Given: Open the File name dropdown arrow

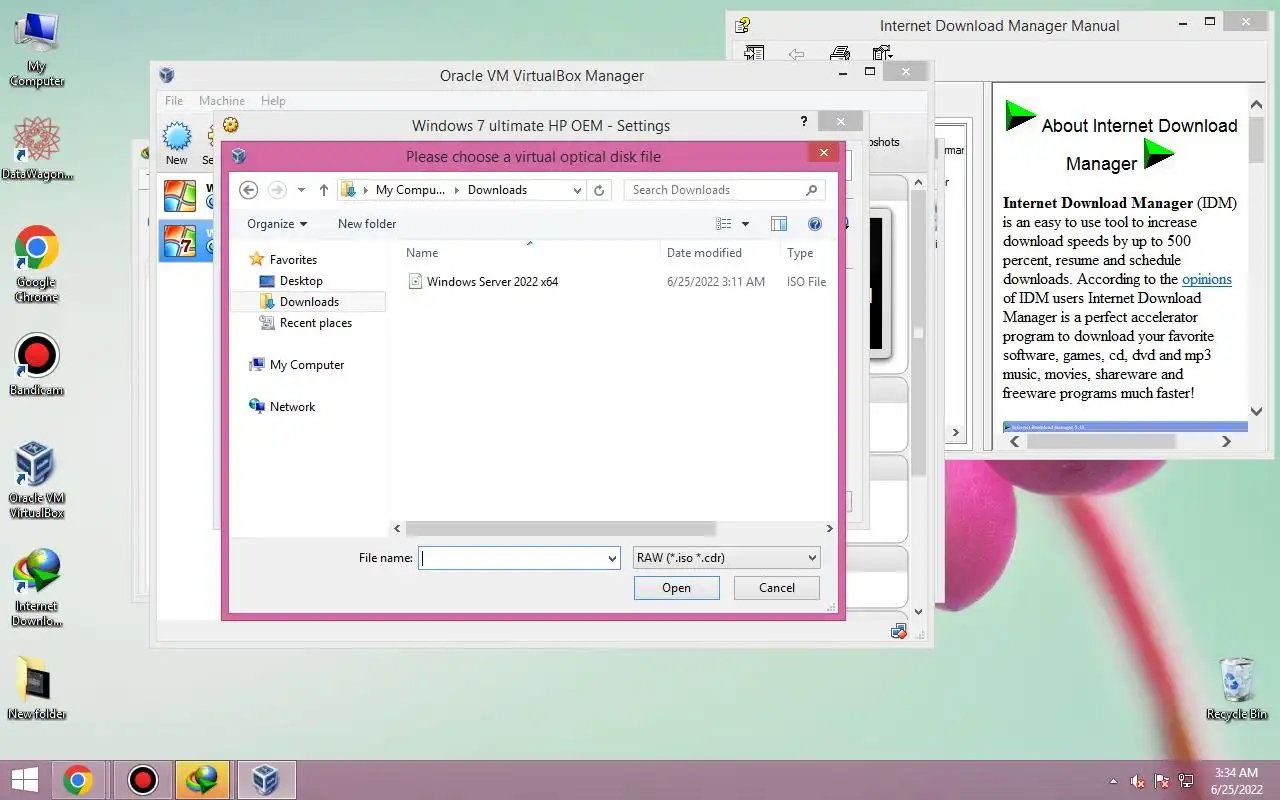Looking at the screenshot, I should coord(612,558).
